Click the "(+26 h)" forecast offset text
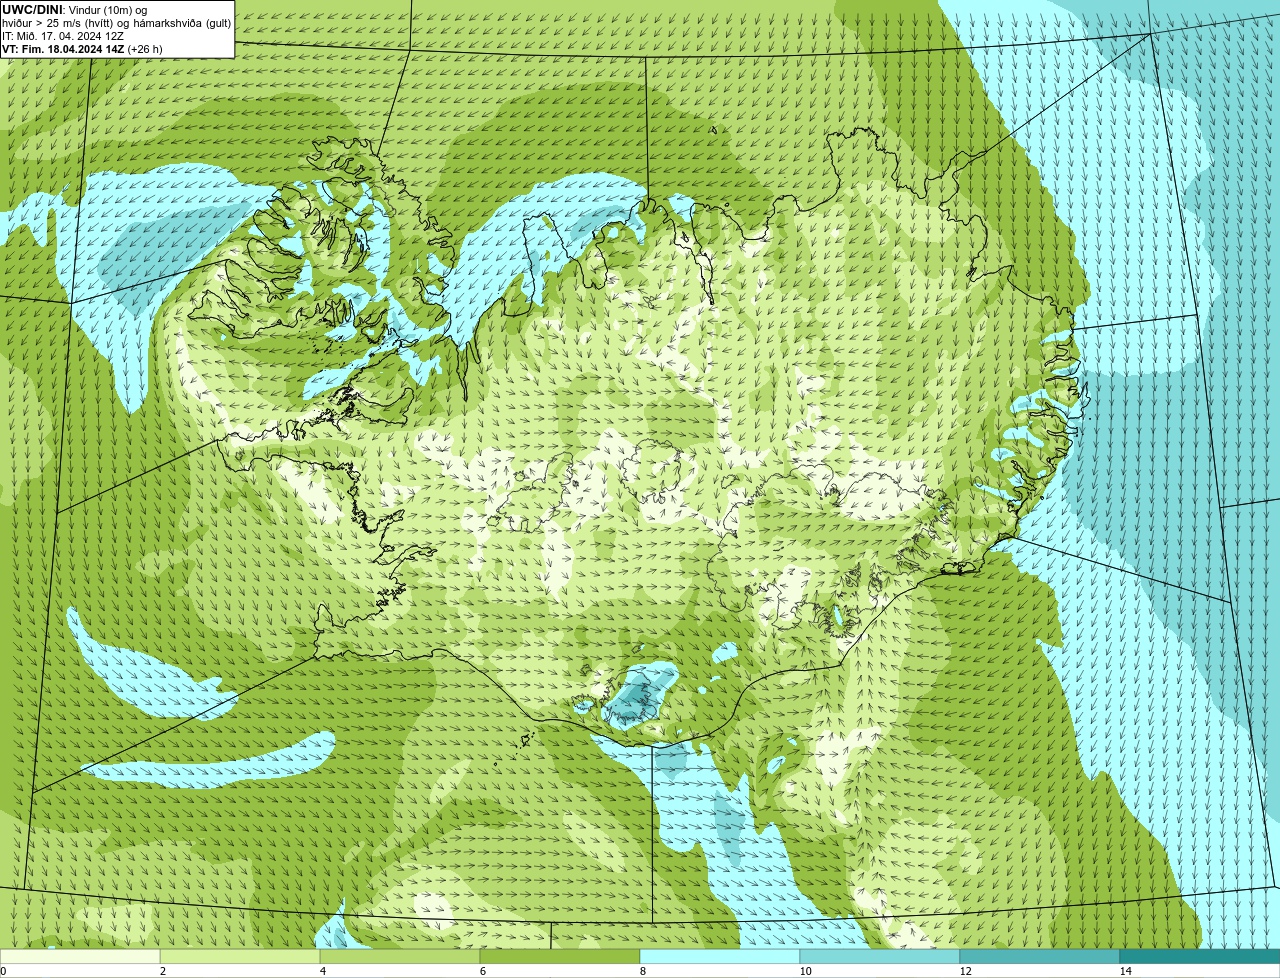 pos(145,49)
